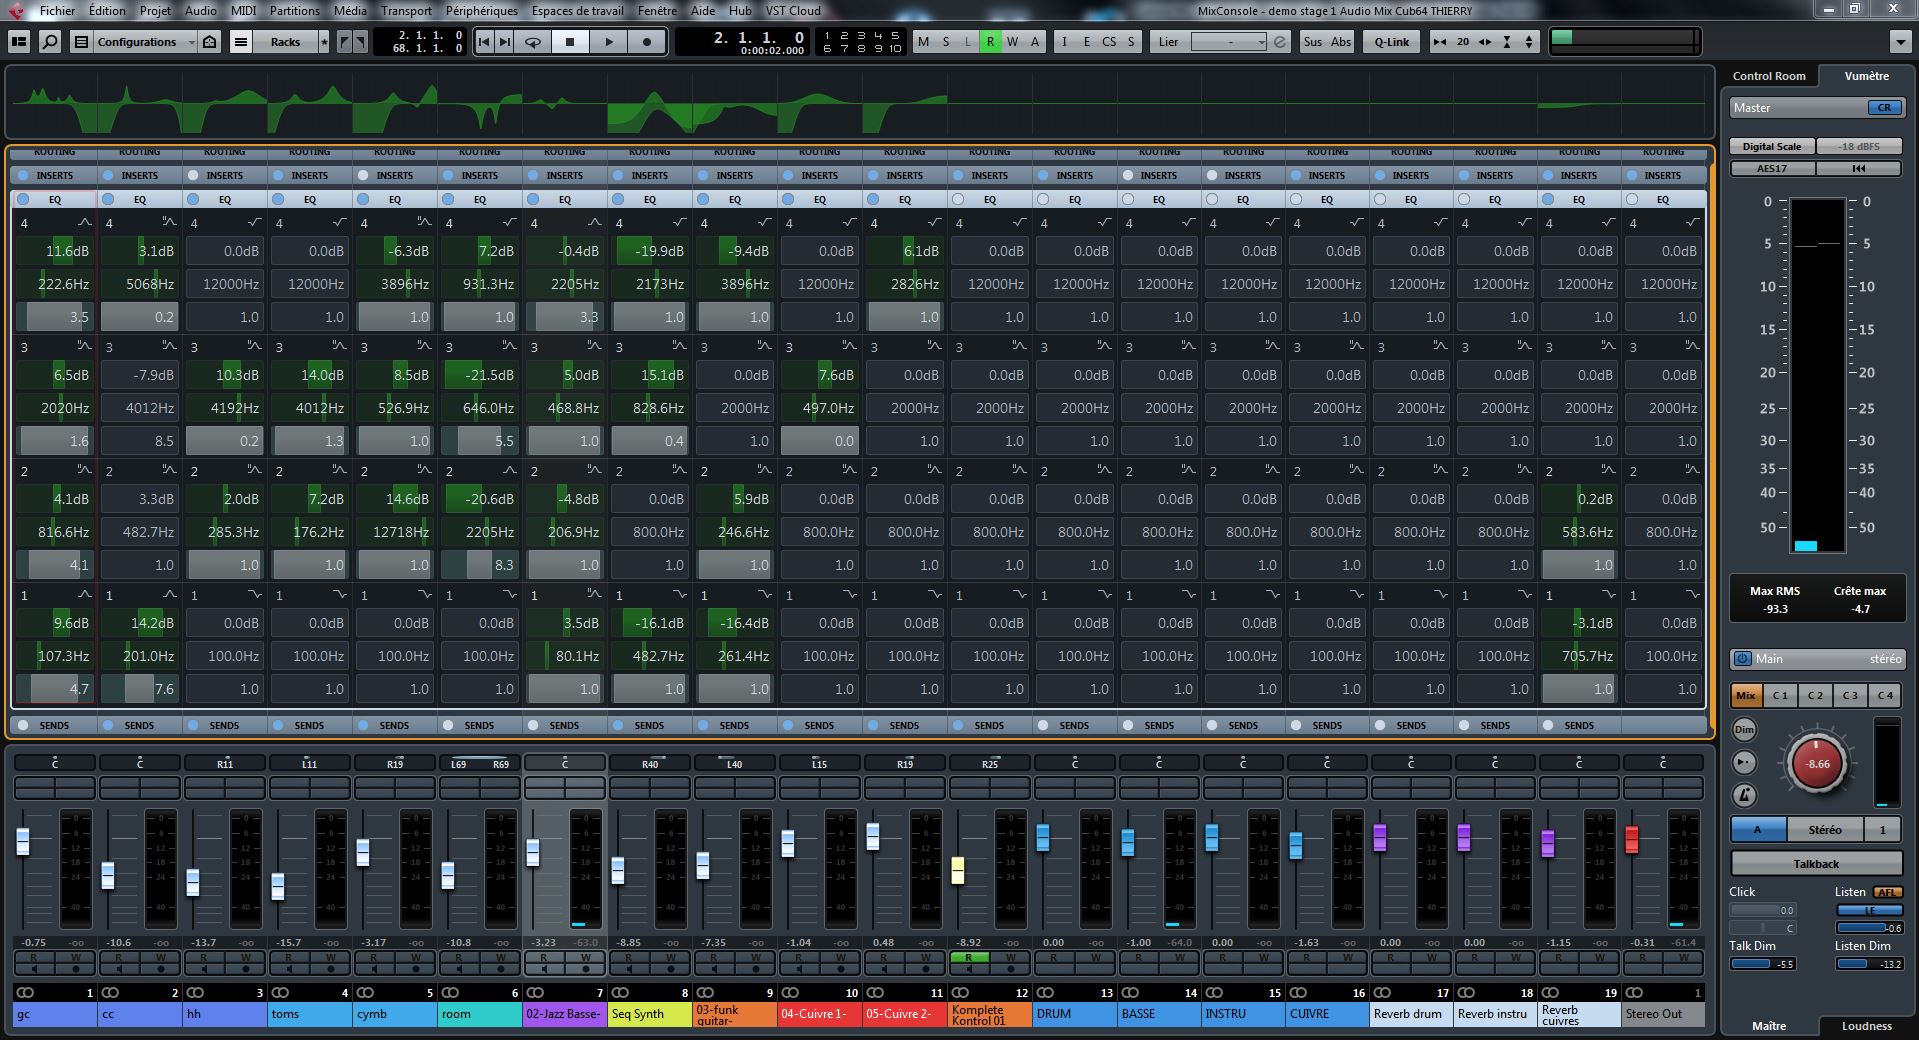Screen dimensions: 1919x1040
Task: Click the go to previous marker button
Action: [x=484, y=42]
